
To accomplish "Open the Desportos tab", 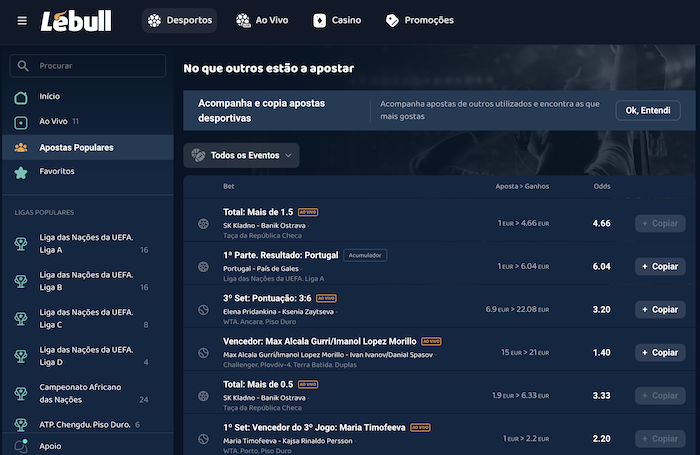I will click(x=179, y=21).
